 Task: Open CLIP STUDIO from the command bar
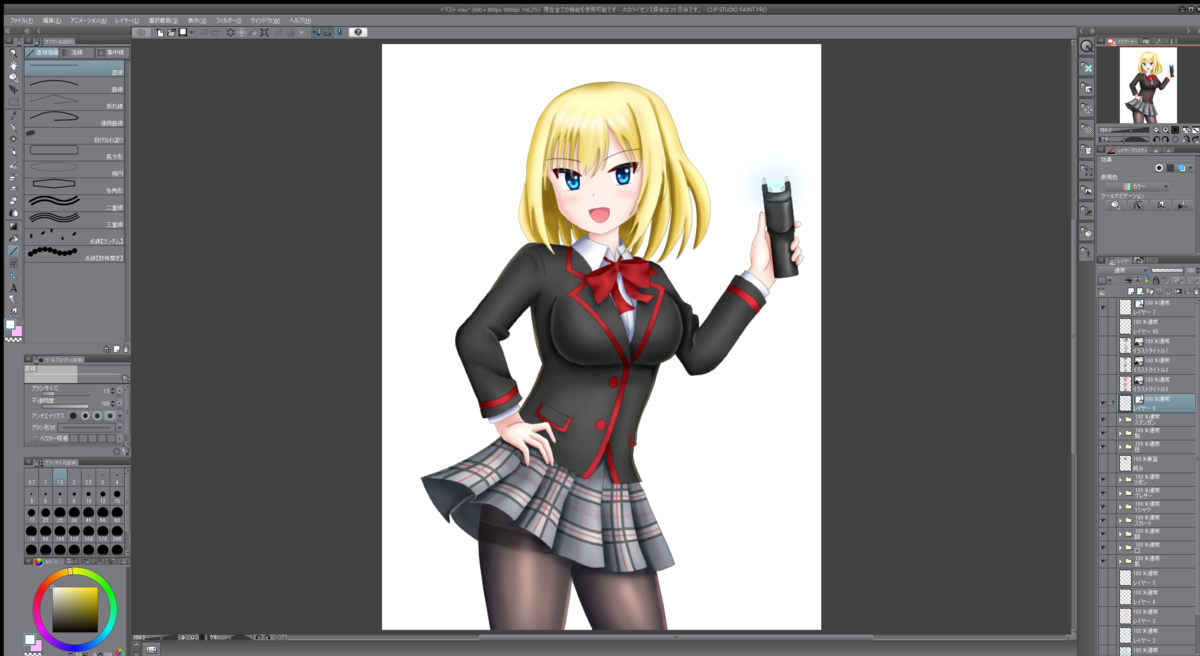tap(141, 32)
